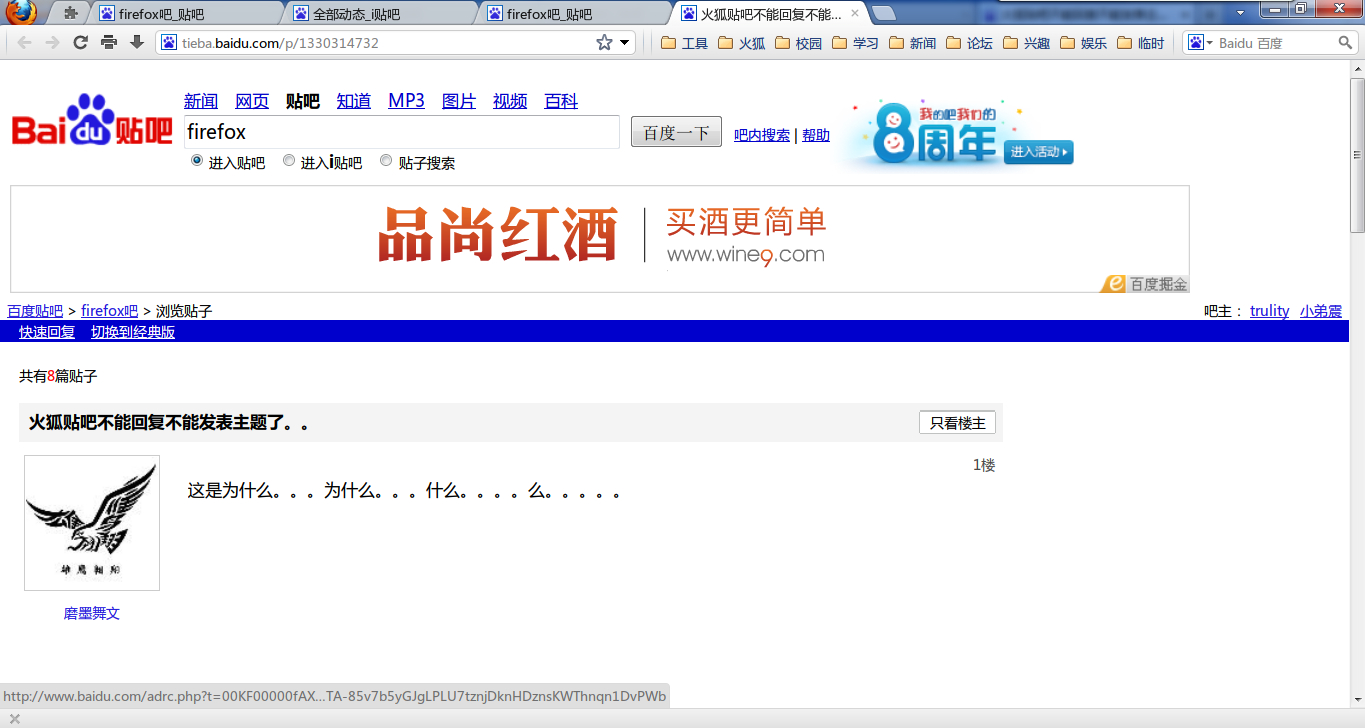Close the 火狐贴吧不能回复 tab
Screen dimensions: 1365x728
(855, 14)
